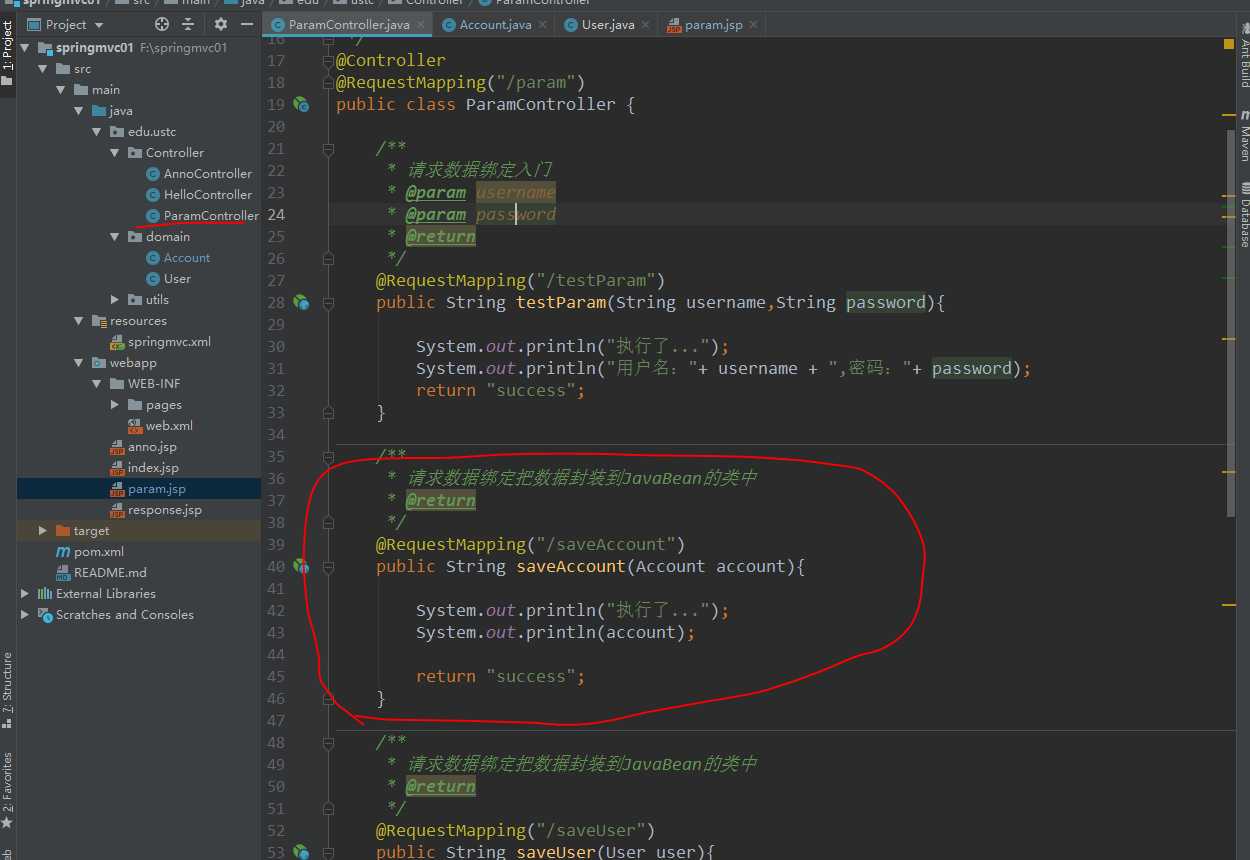Click the locate/scroll-from-source target icon

coord(162,24)
